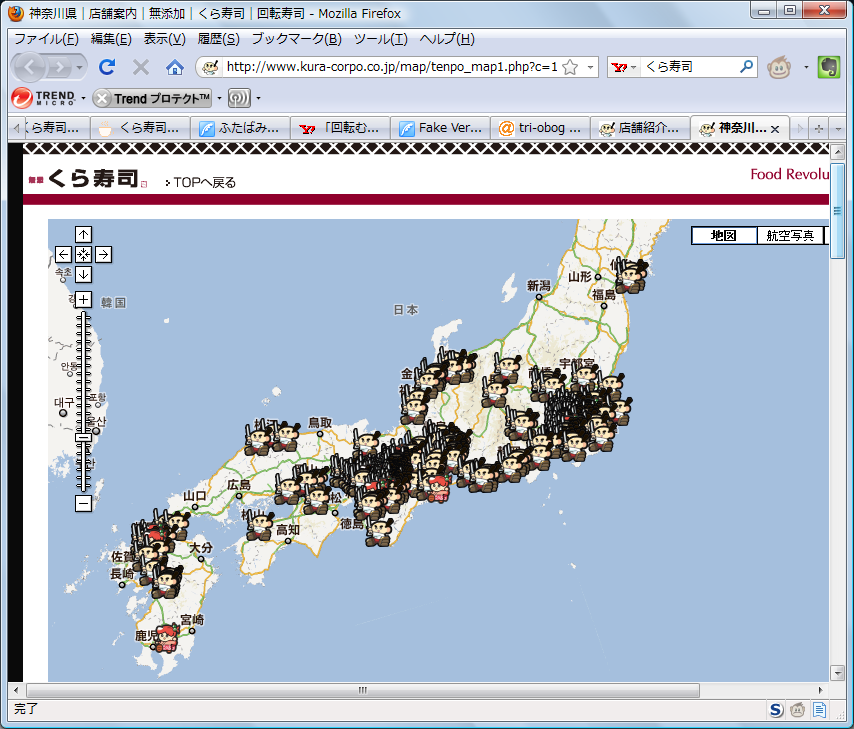
Task: Switch to the 「回転む... tab
Action: pyautogui.click(x=340, y=128)
